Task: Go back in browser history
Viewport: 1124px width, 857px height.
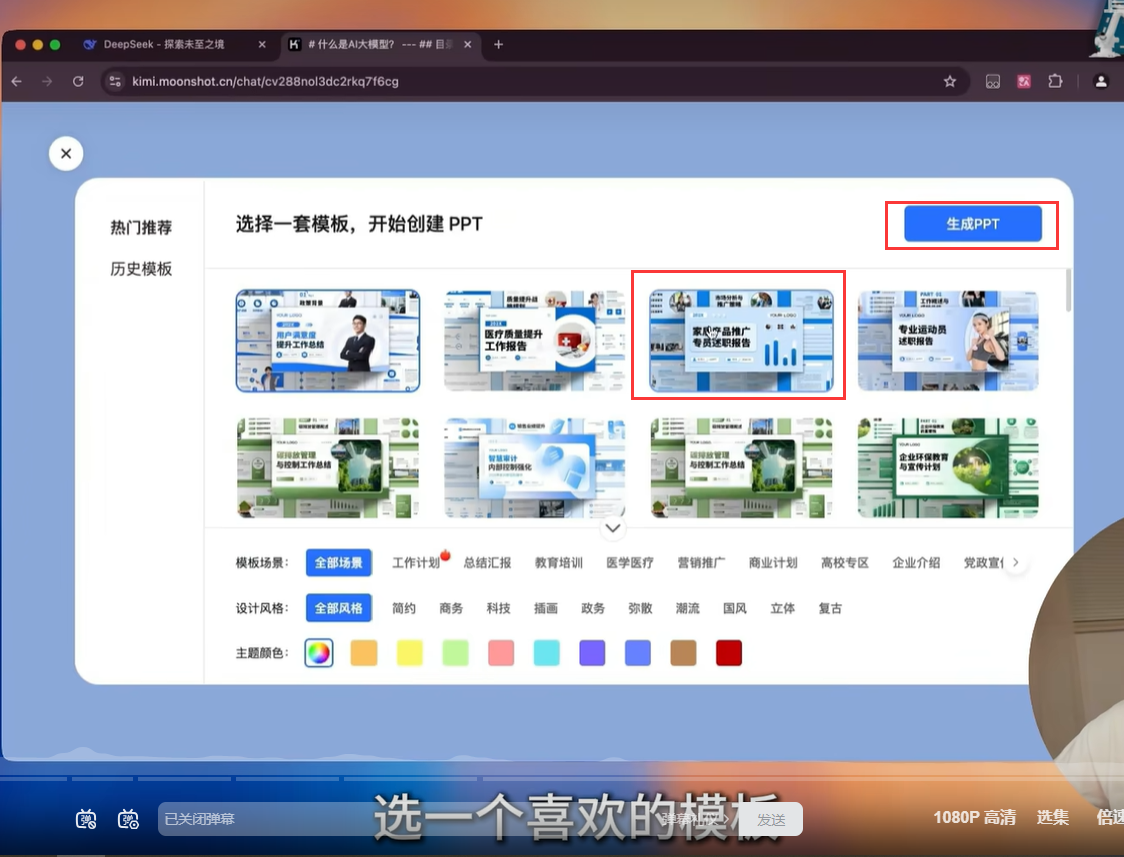Action: click(16, 82)
